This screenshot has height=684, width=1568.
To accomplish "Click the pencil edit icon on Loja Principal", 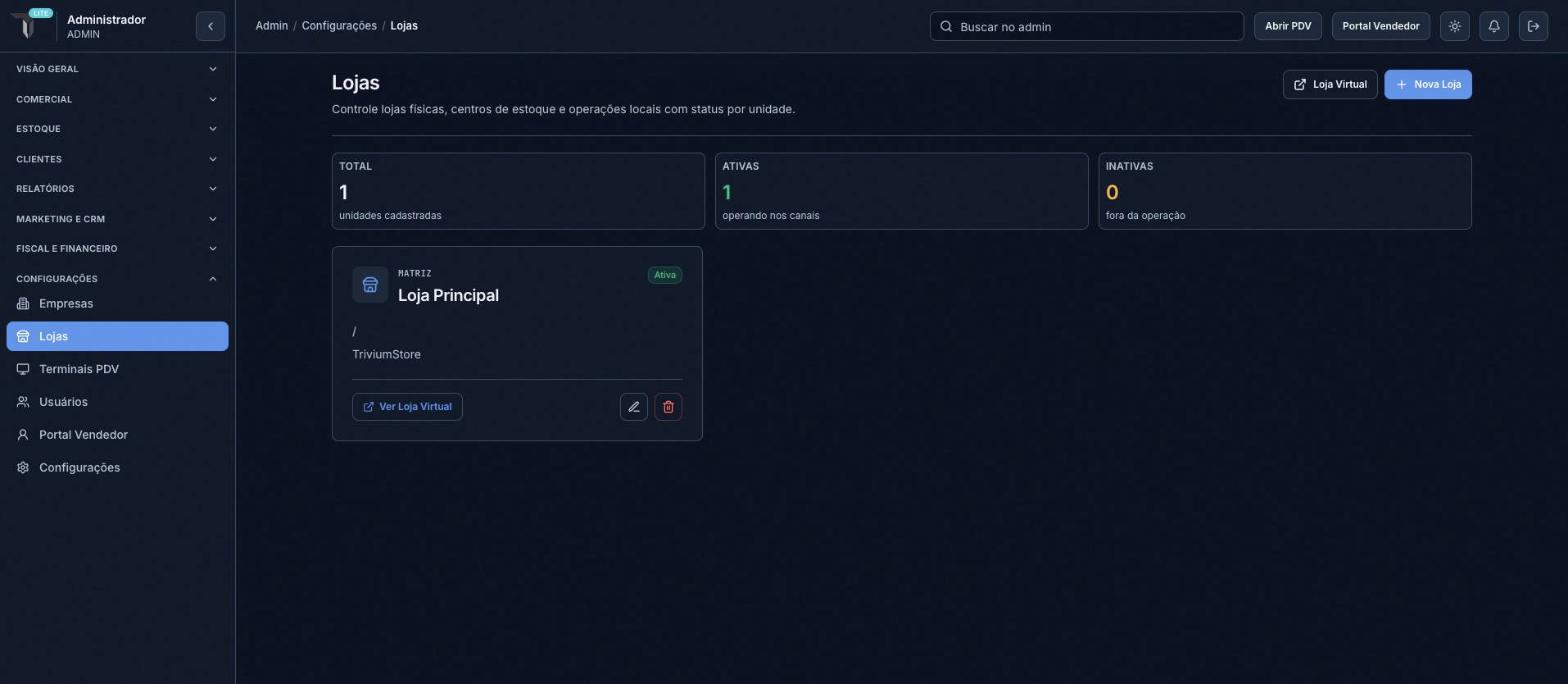I will [634, 407].
